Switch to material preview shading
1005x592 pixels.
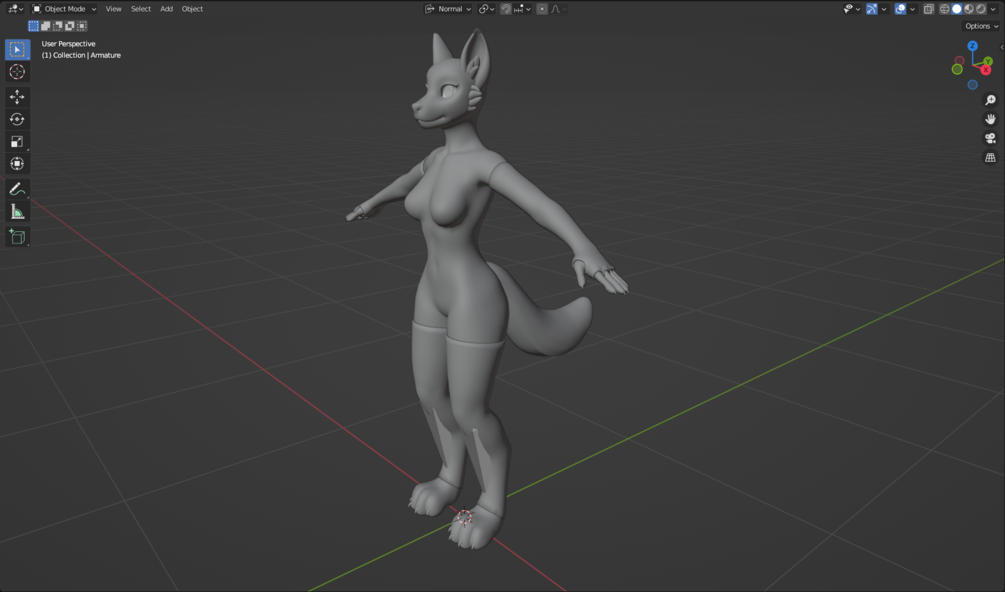click(x=969, y=9)
